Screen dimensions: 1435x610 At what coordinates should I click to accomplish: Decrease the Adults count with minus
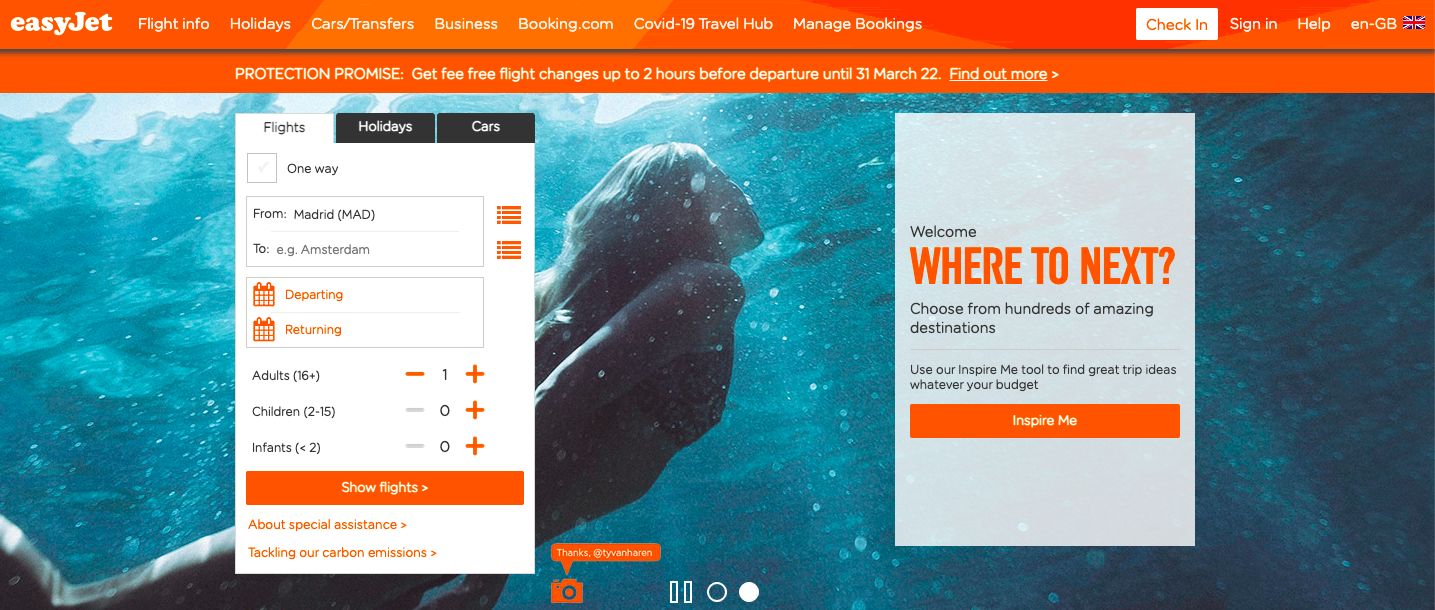tap(415, 375)
